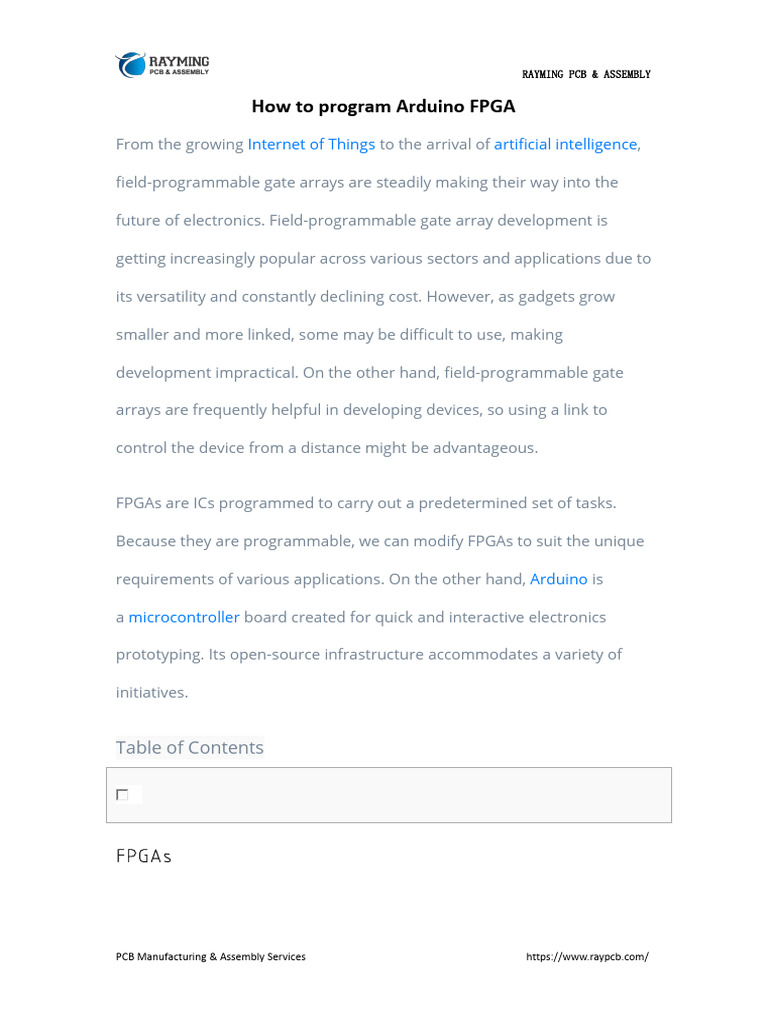Click the word 'initiatives.' in the second paragraph
The image size is (768, 1024).
point(152,692)
